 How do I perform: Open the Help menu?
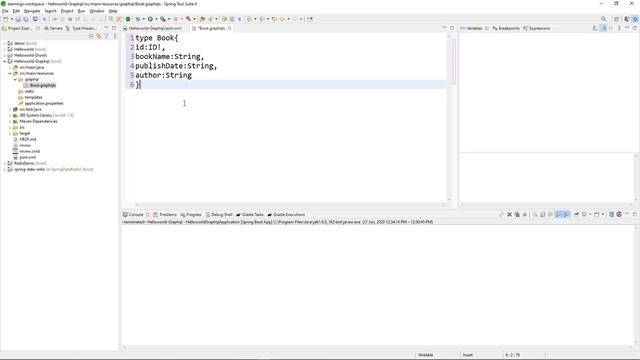(x=113, y=11)
